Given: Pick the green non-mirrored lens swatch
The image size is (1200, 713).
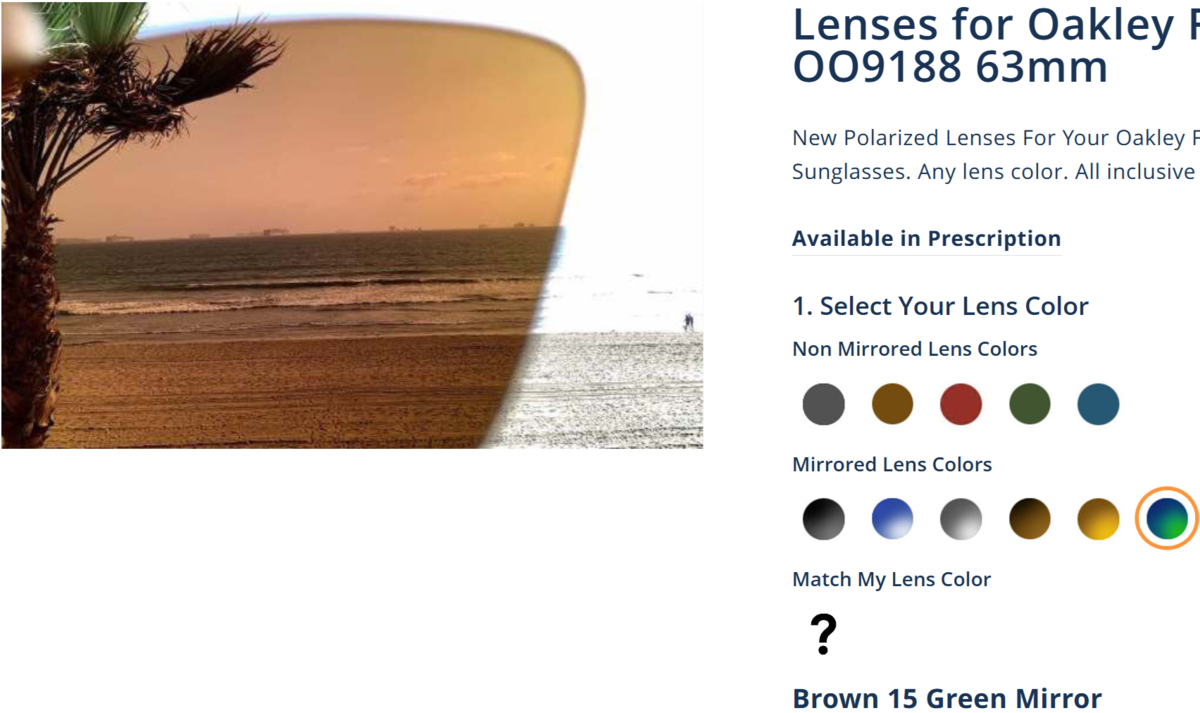Looking at the screenshot, I should tap(1030, 404).
